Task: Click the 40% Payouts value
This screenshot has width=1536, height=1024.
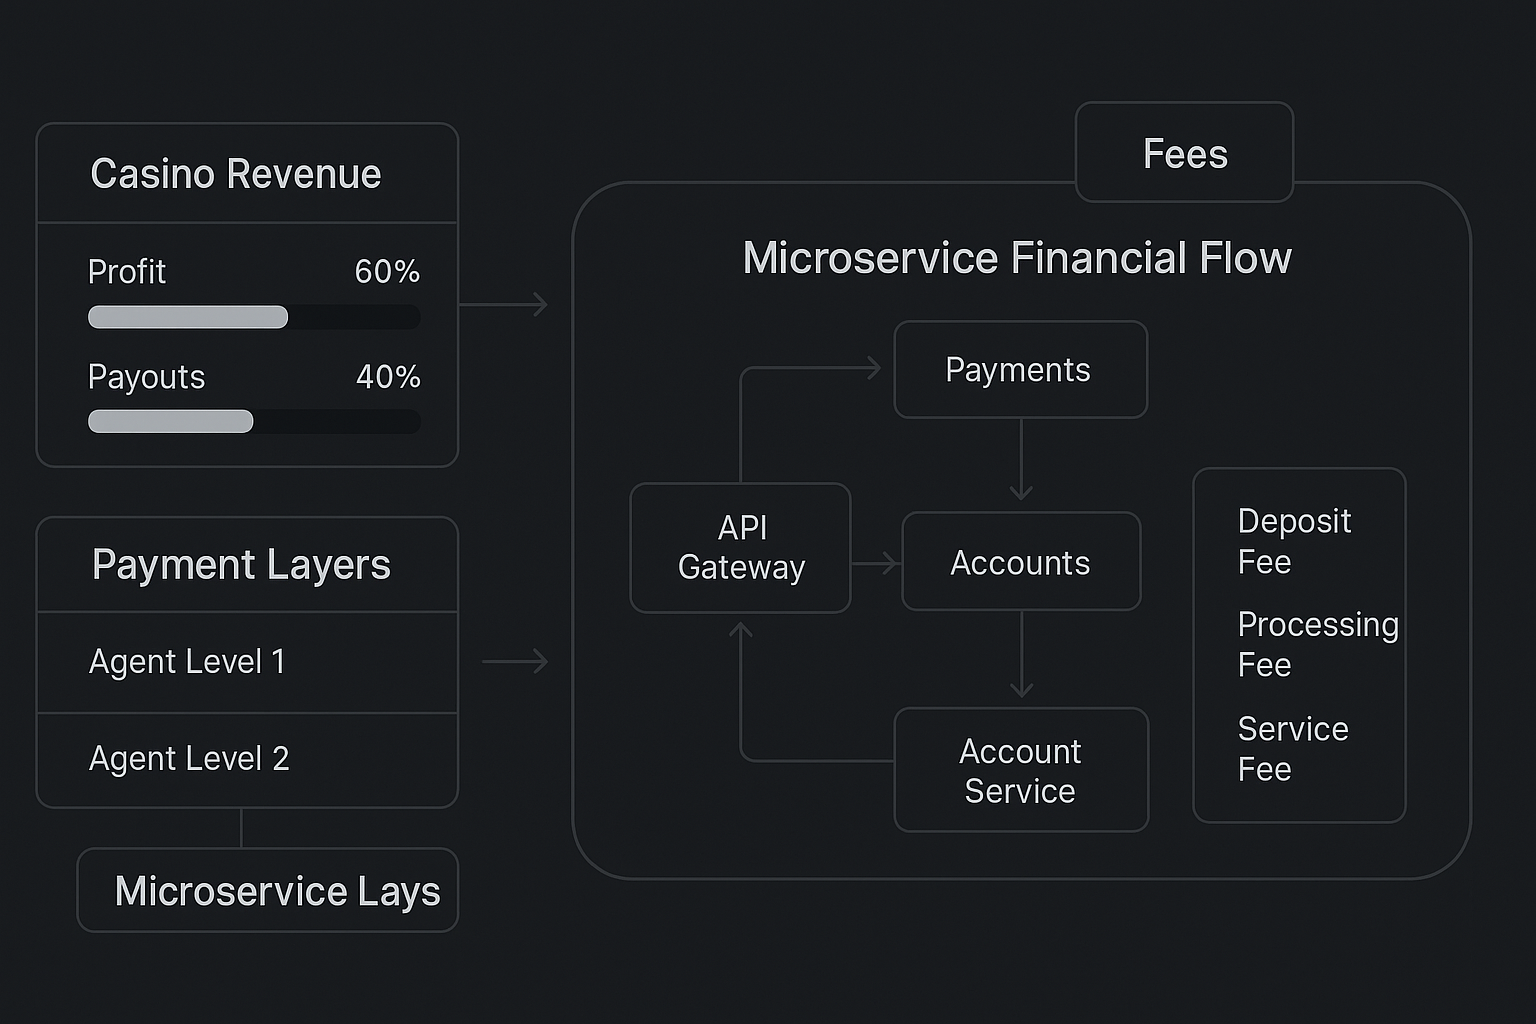Action: 388,377
